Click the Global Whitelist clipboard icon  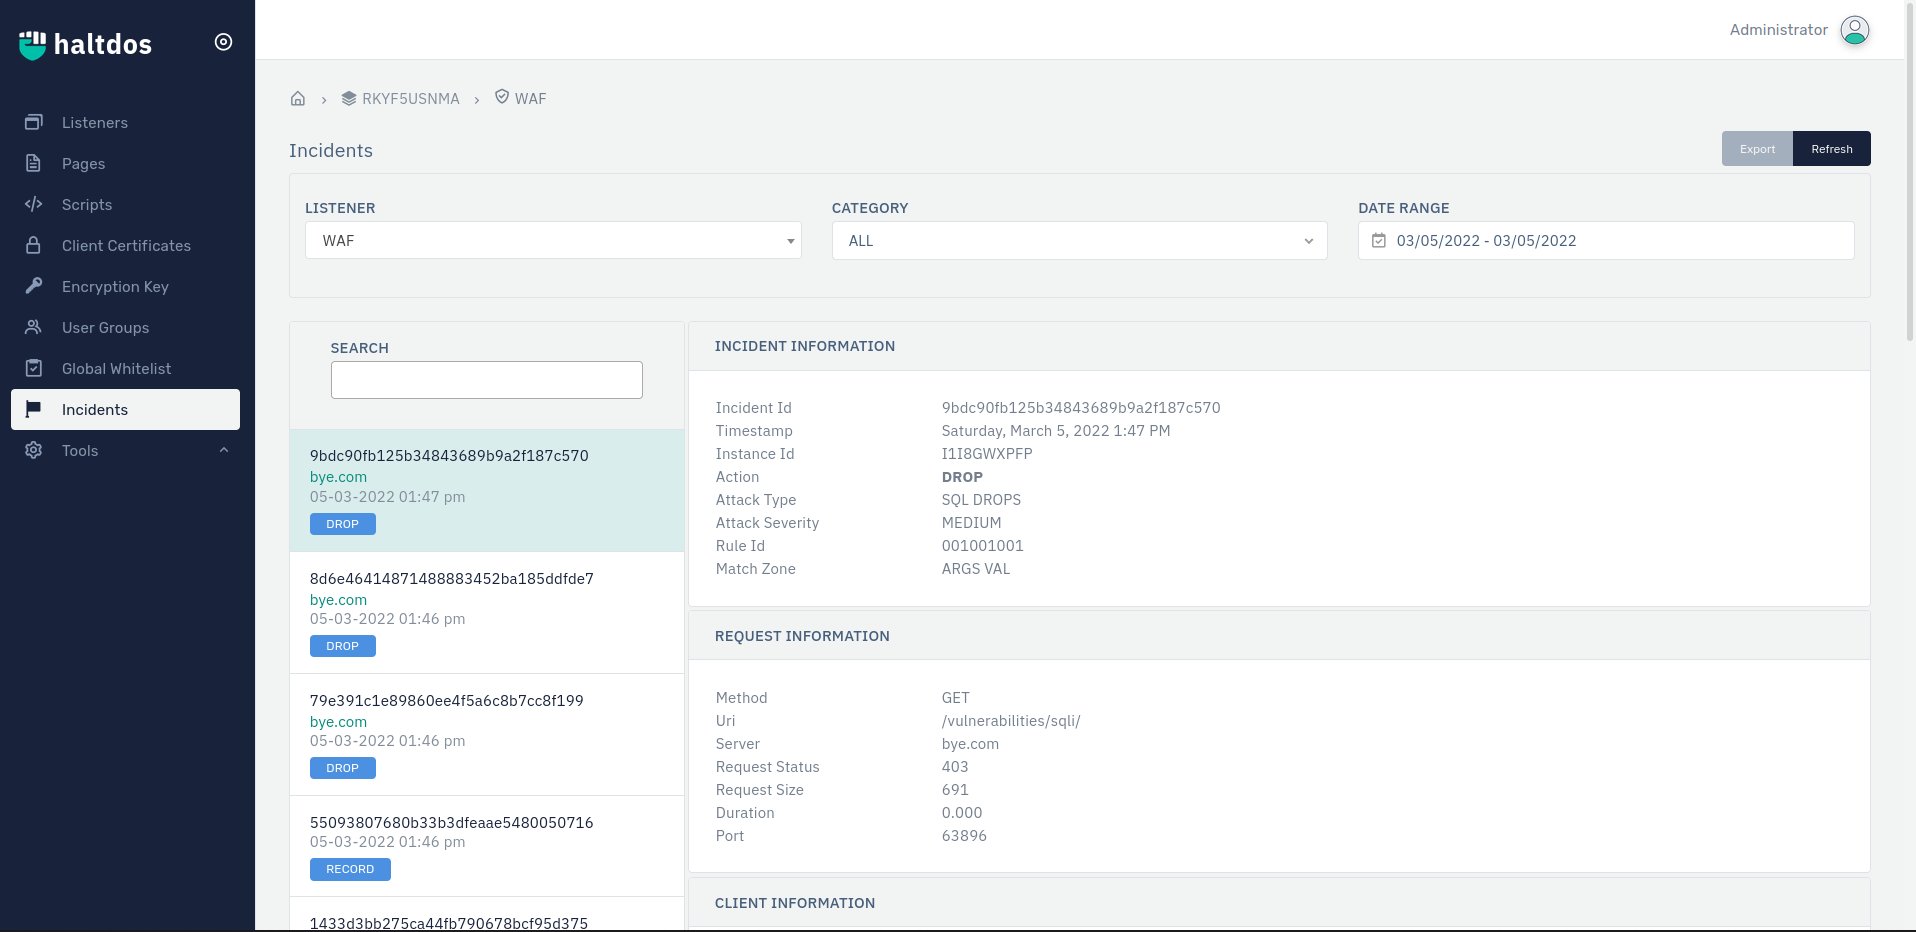[x=34, y=368]
